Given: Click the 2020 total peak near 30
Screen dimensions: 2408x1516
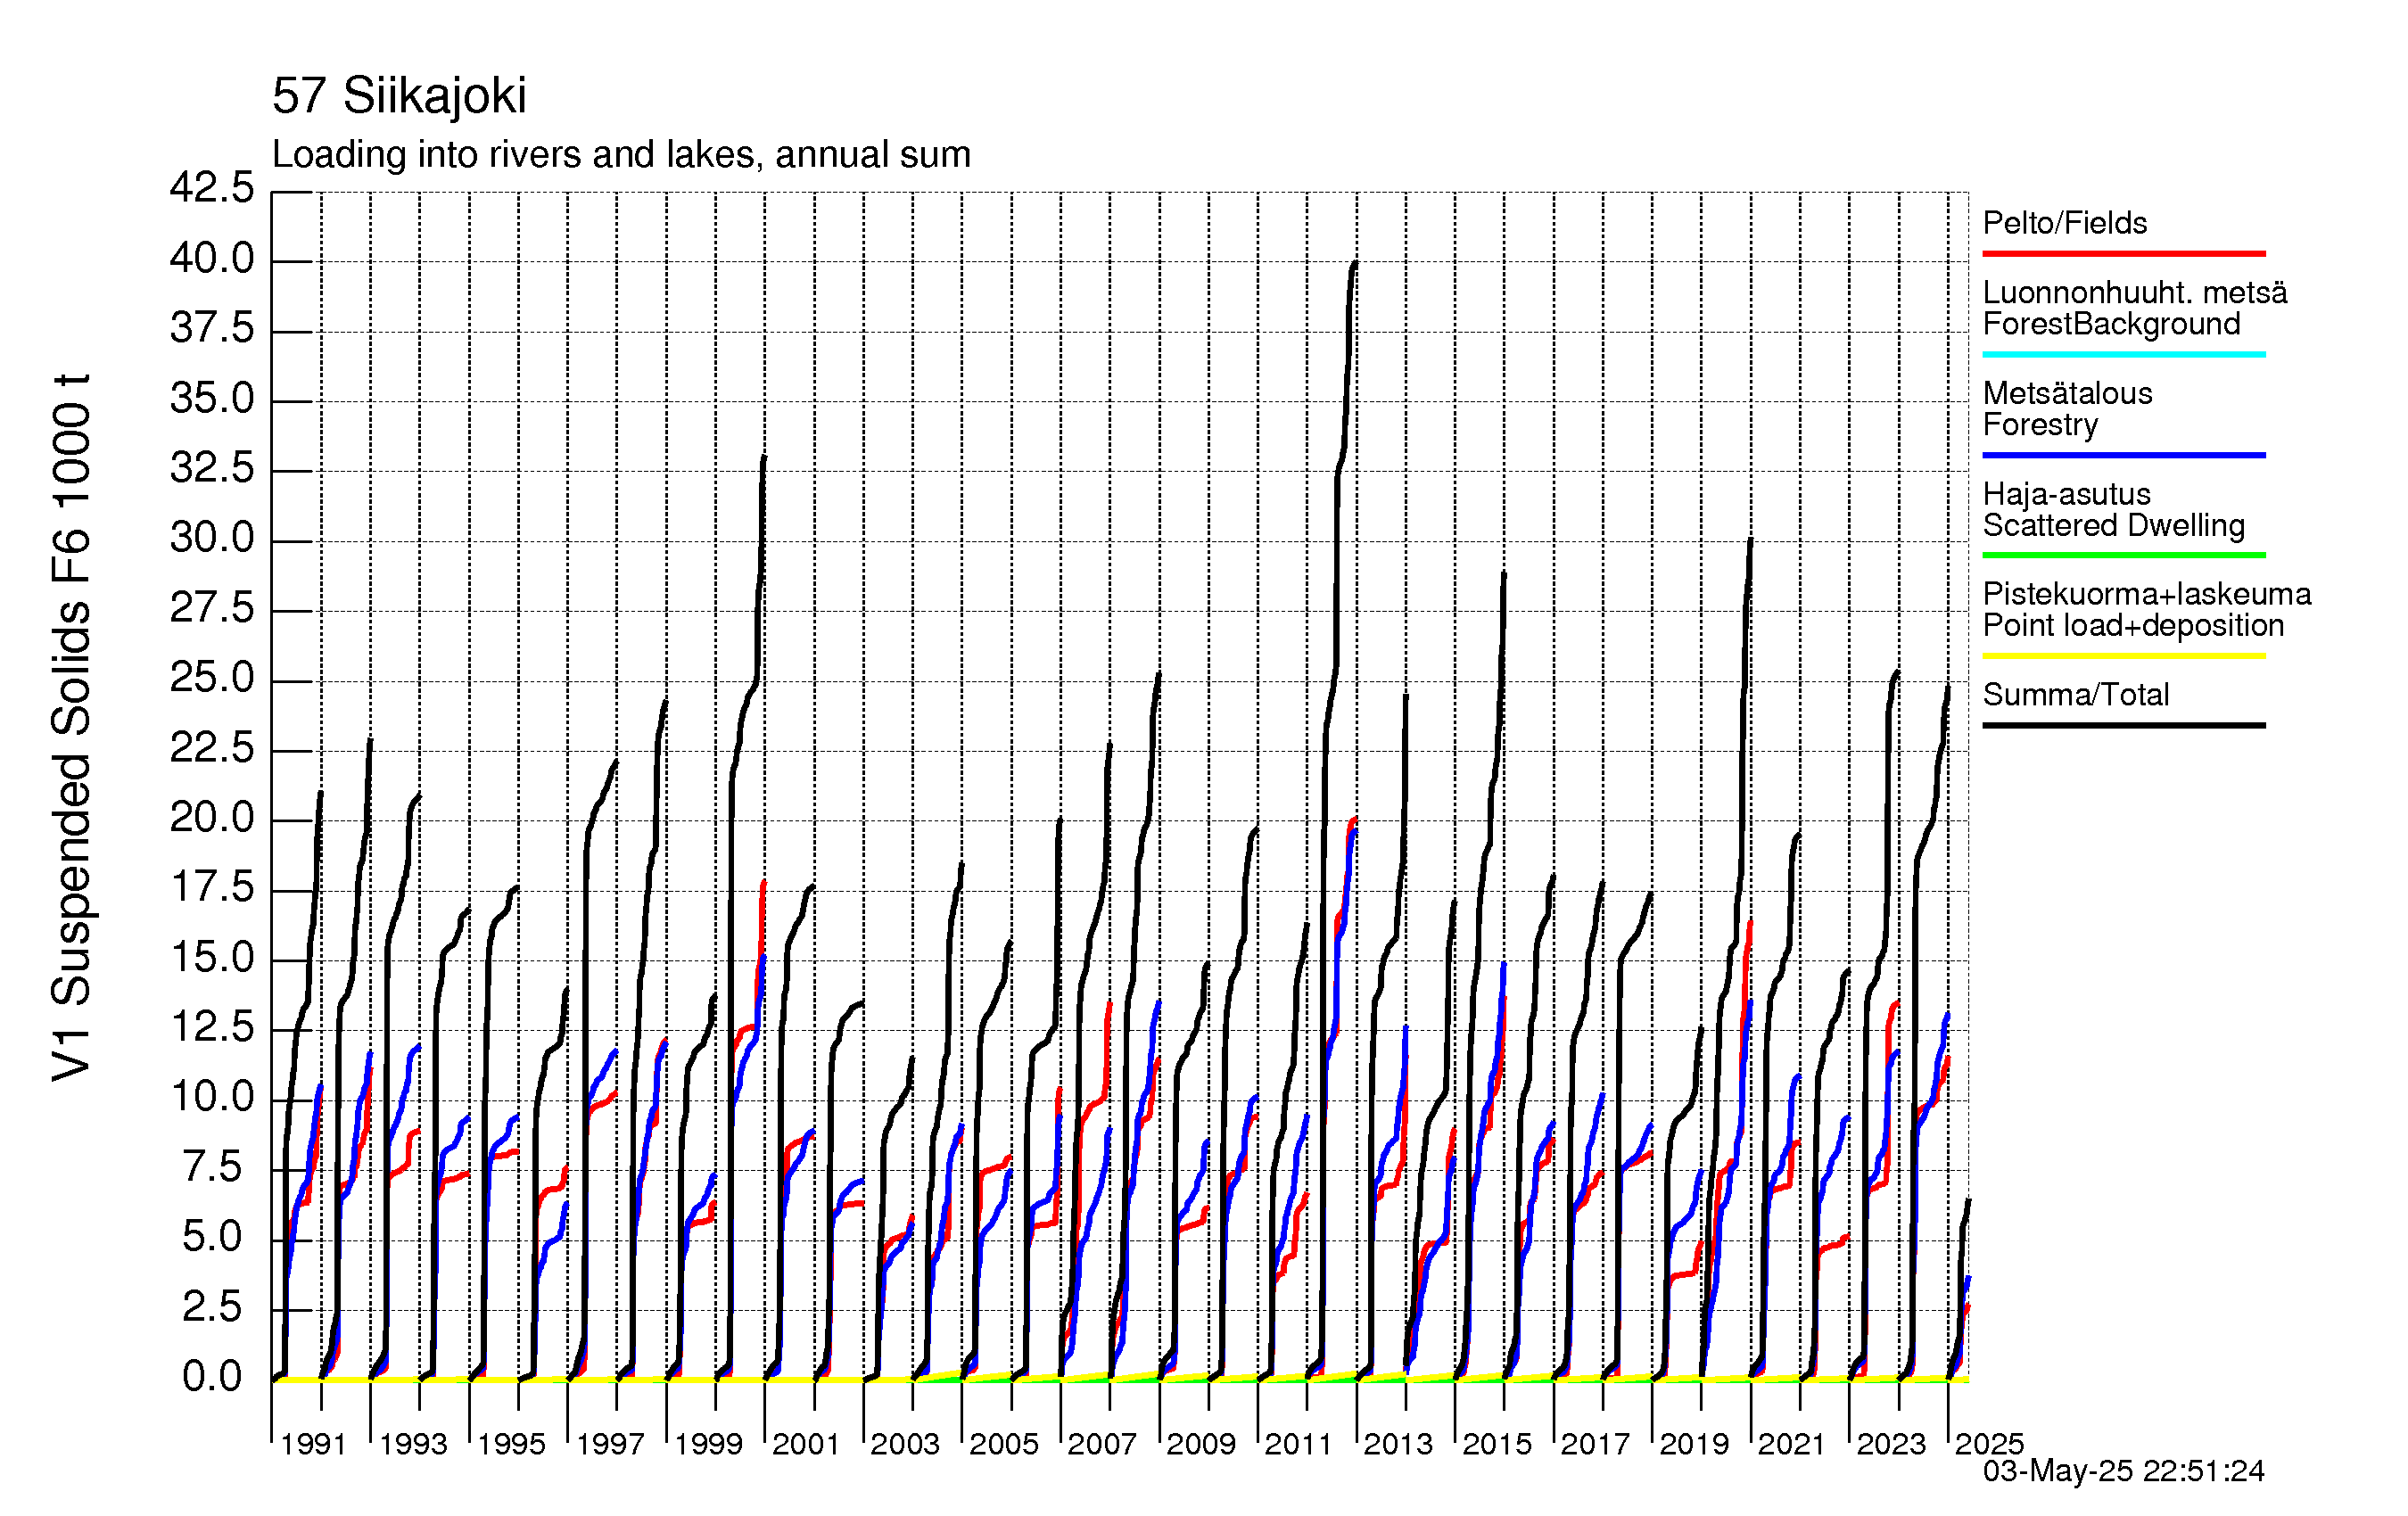Looking at the screenshot, I should coord(1750,541).
